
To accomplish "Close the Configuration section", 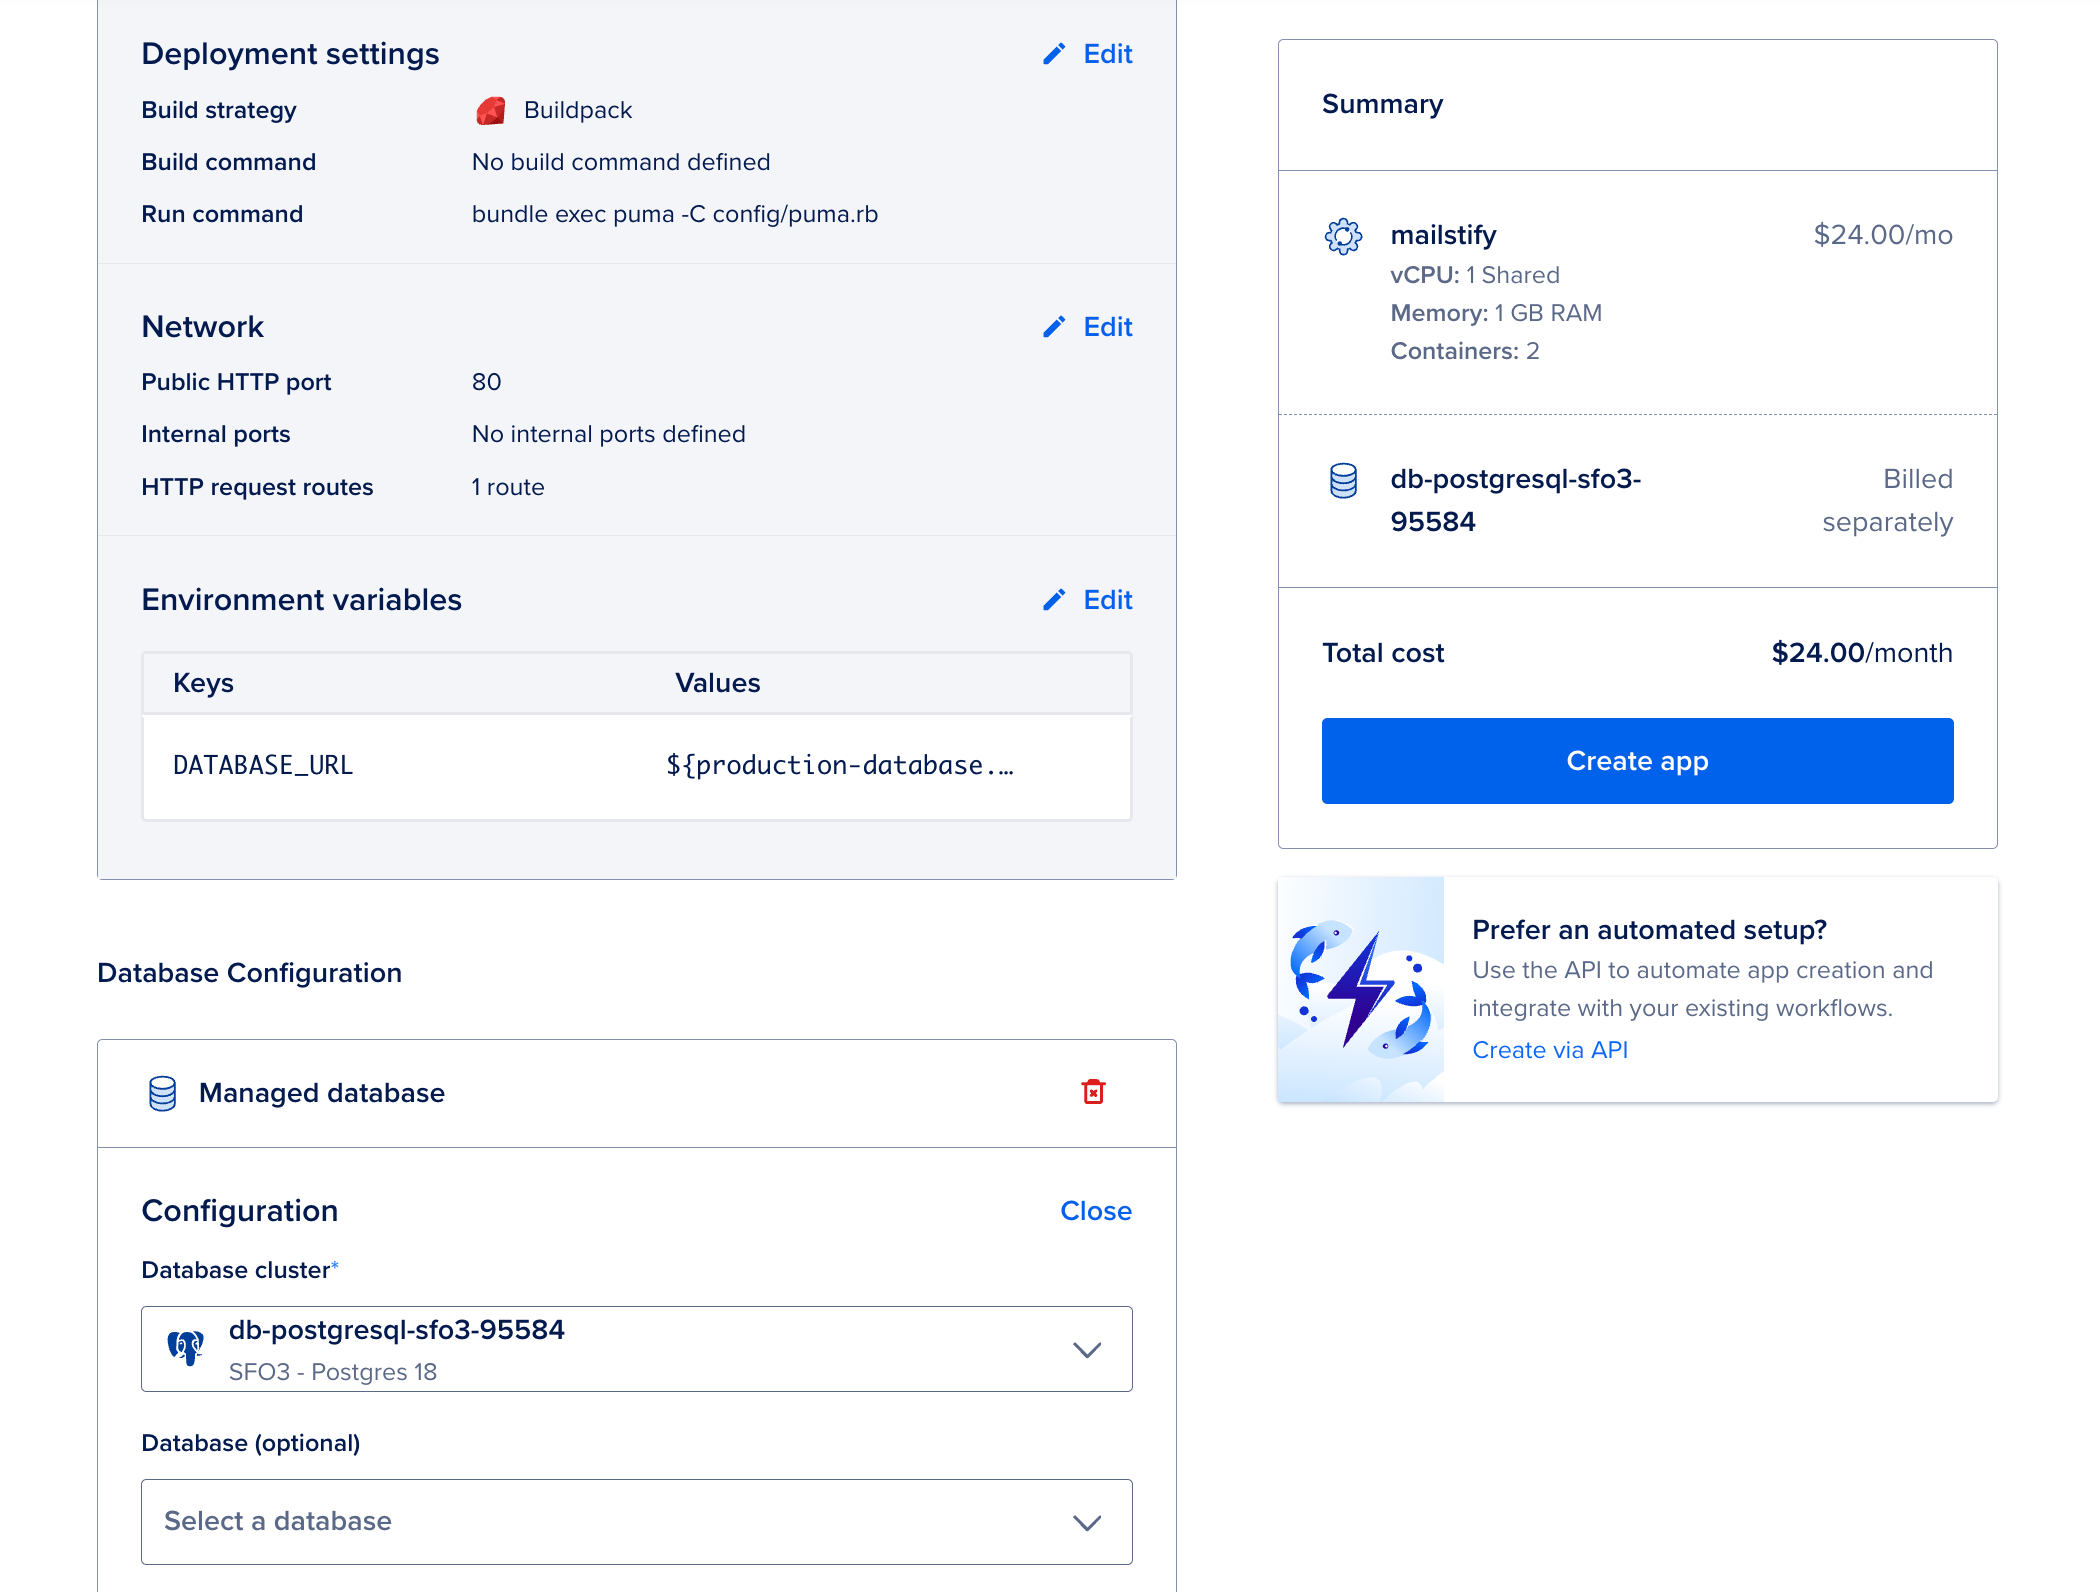I will 1096,1211.
